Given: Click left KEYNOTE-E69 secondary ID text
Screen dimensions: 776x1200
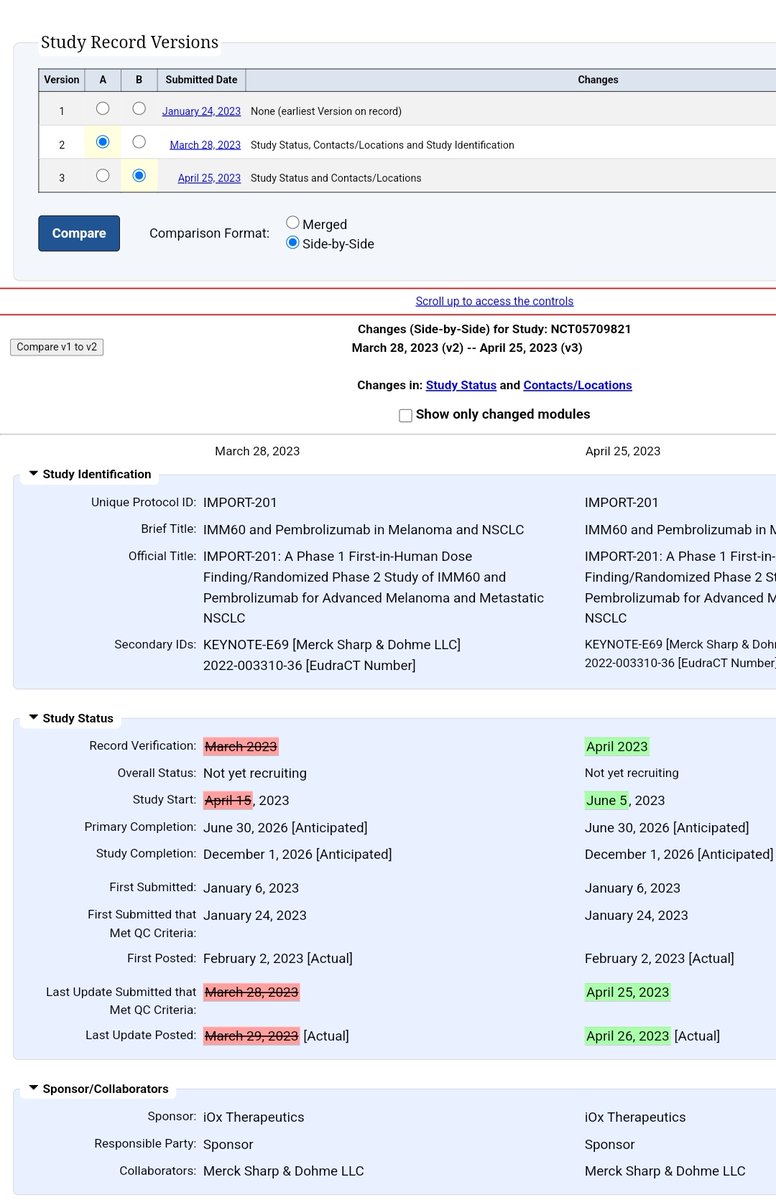Looking at the screenshot, I should tap(332, 644).
